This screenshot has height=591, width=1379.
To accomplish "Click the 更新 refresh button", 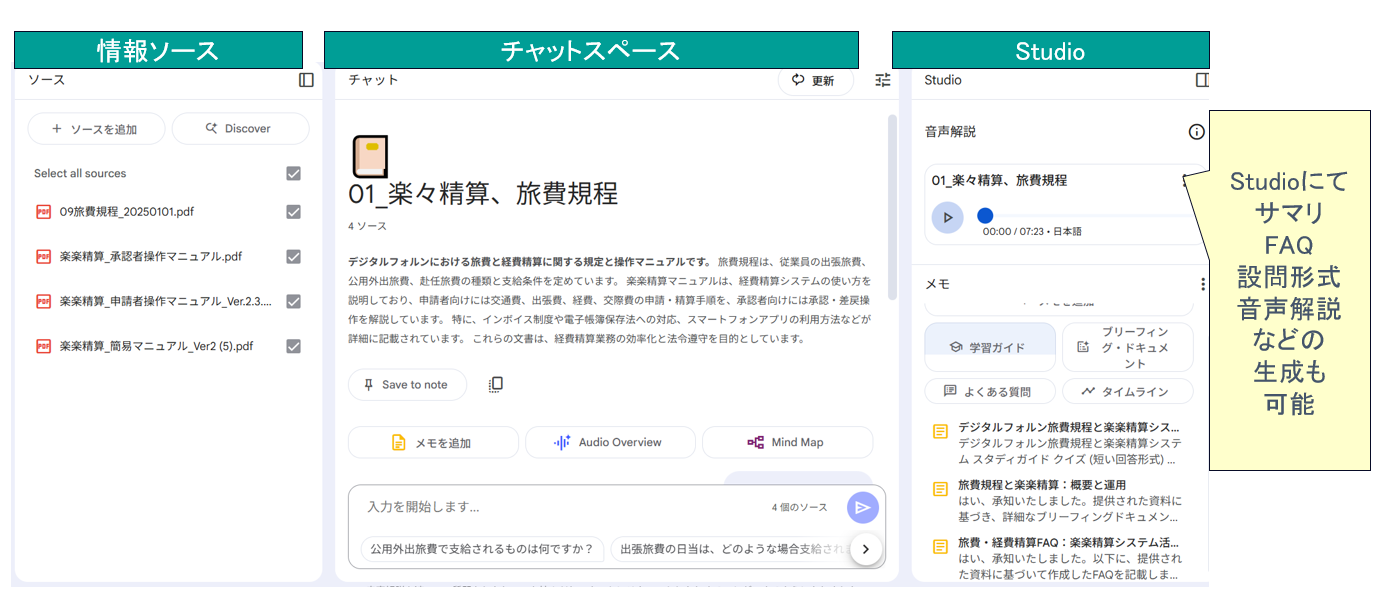I will pos(815,81).
